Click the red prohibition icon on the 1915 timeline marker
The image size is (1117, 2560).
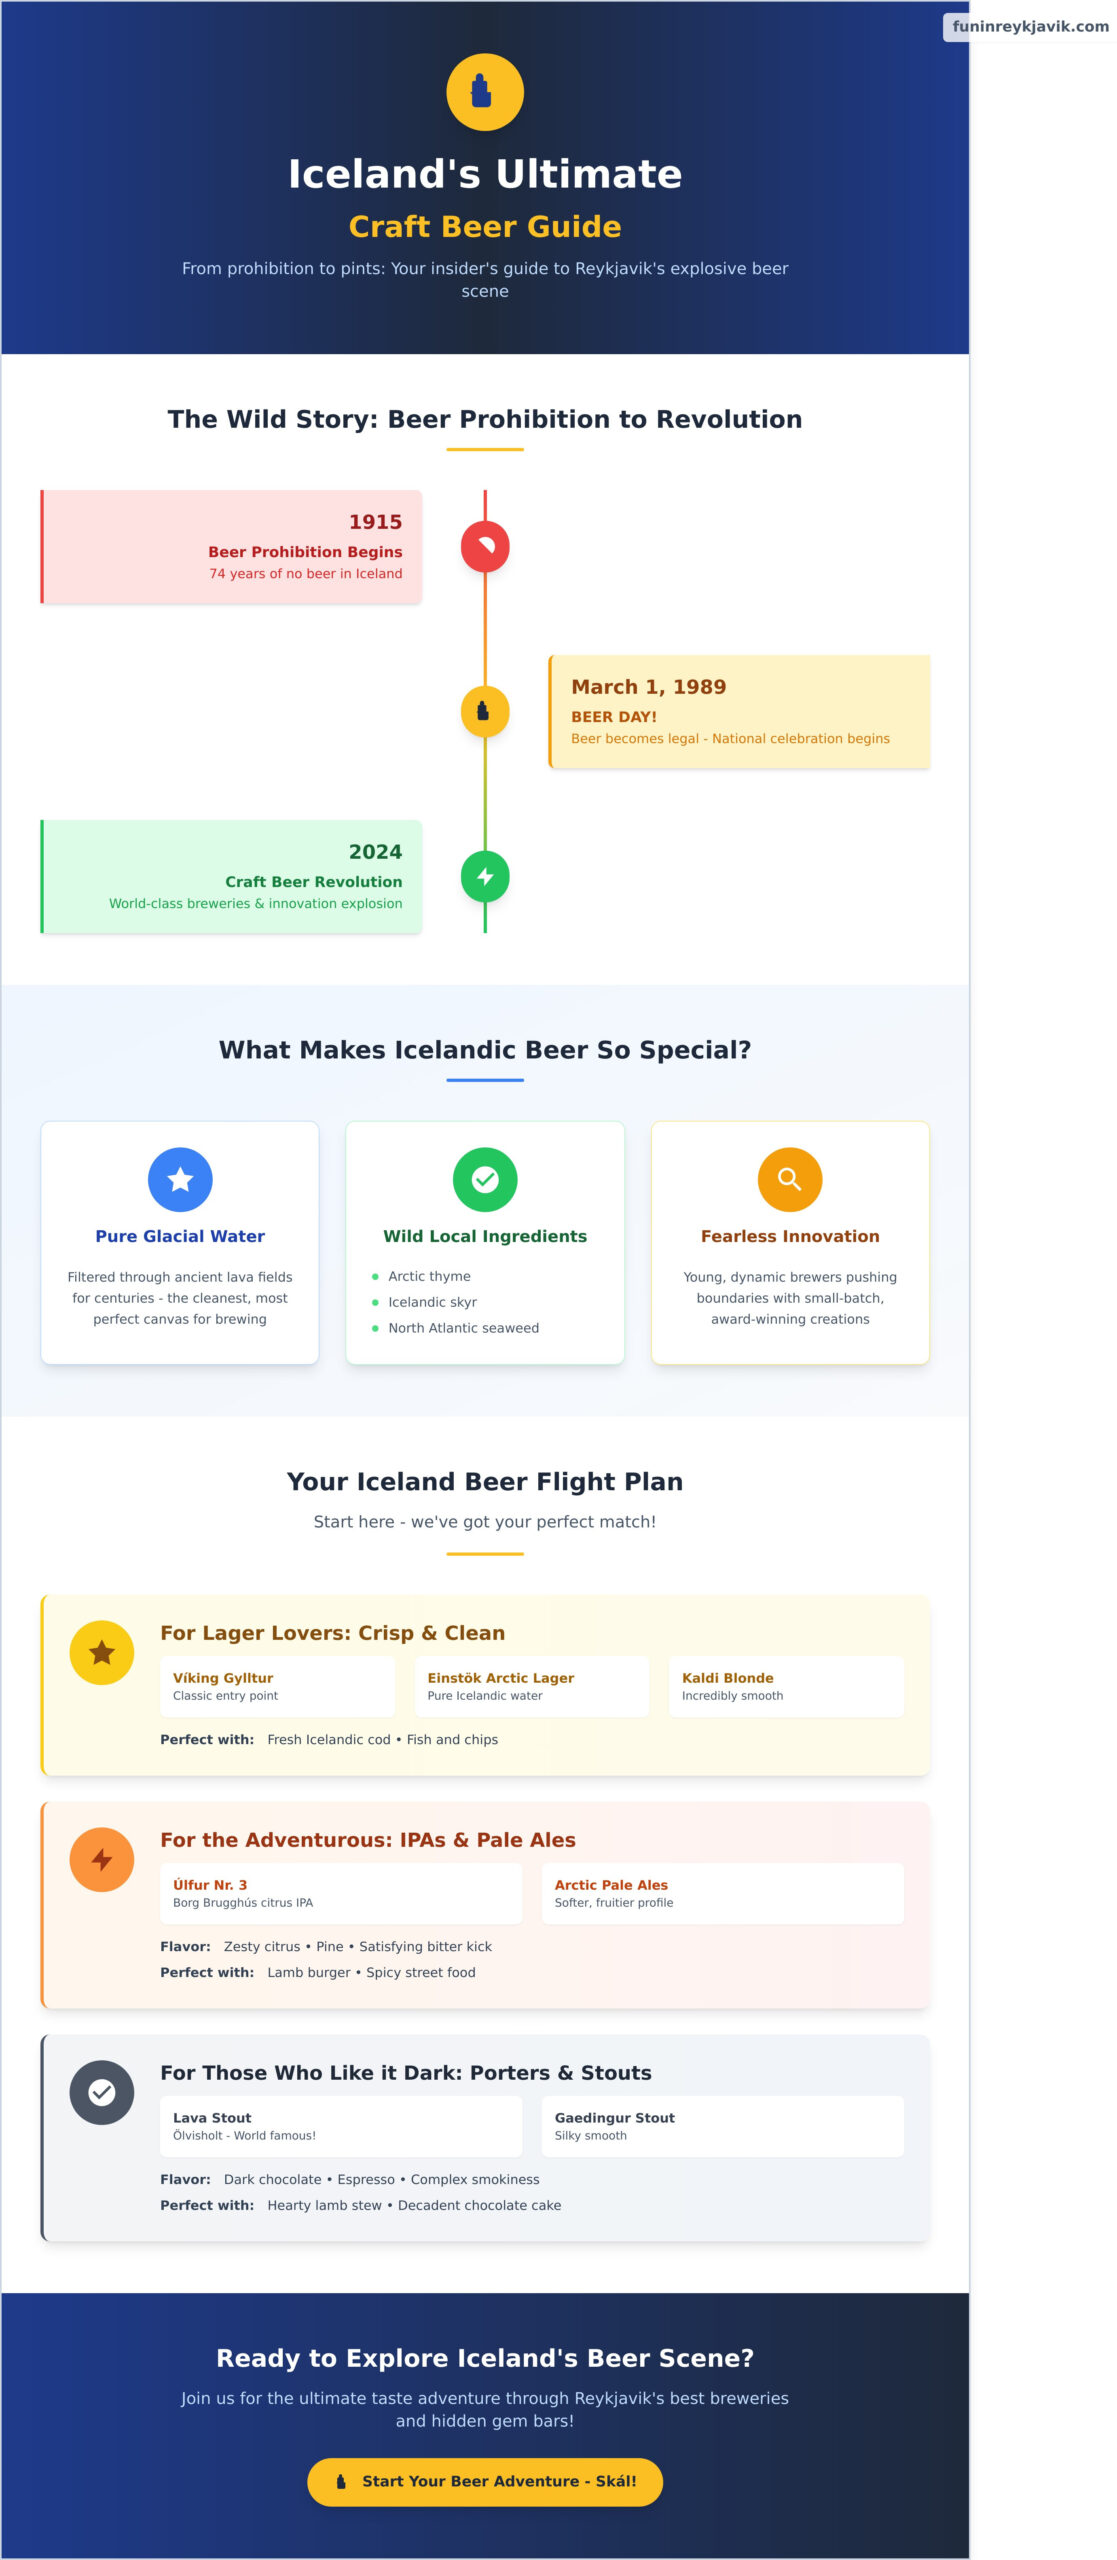pyautogui.click(x=484, y=547)
